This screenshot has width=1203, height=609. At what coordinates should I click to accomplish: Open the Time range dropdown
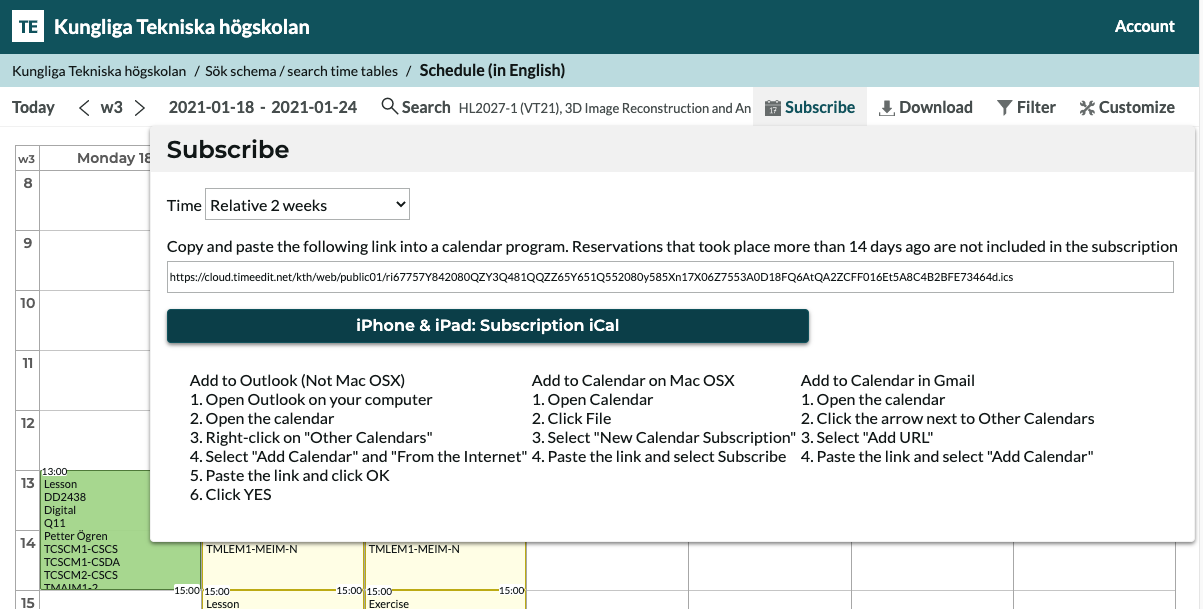[x=307, y=205]
